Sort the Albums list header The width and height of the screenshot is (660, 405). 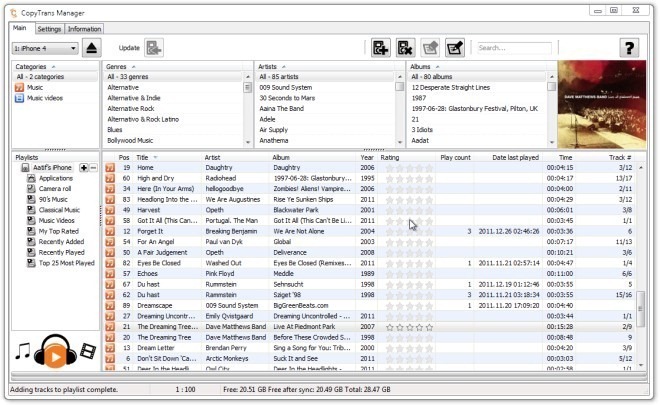coord(482,67)
